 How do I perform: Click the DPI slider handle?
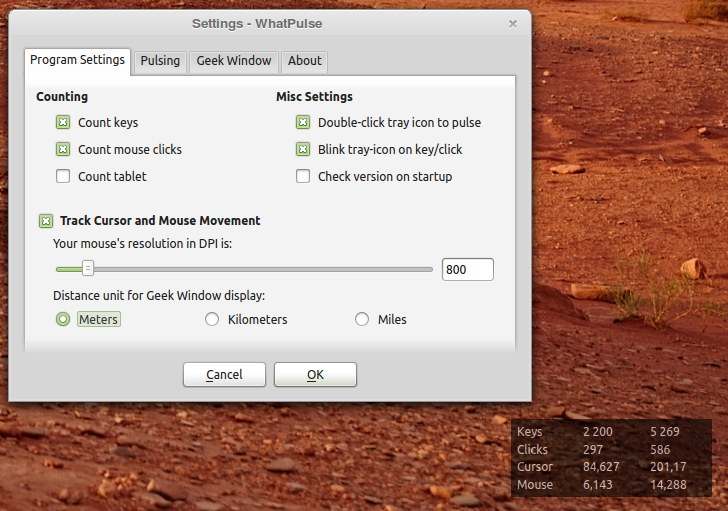point(88,269)
